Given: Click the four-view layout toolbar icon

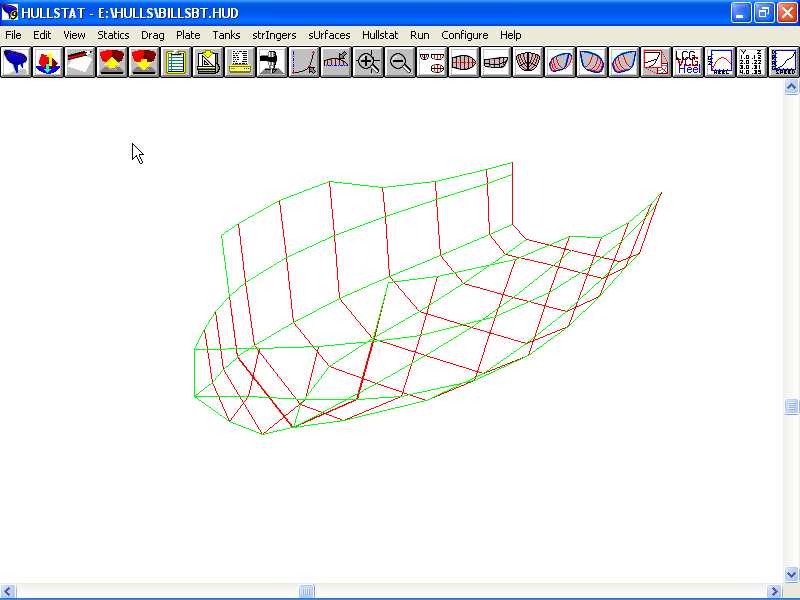Looking at the screenshot, I should click(432, 62).
